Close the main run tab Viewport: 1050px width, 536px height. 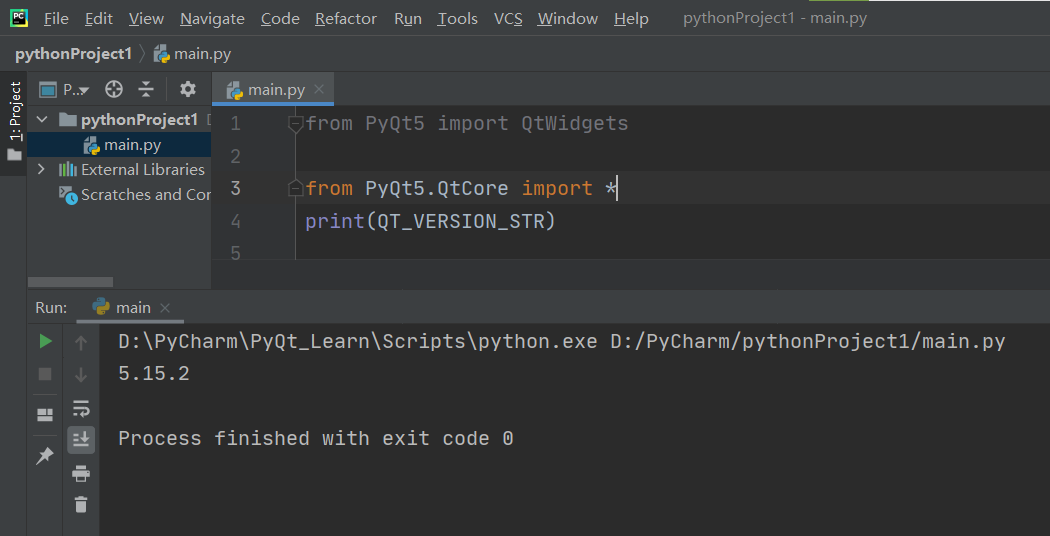(165, 308)
